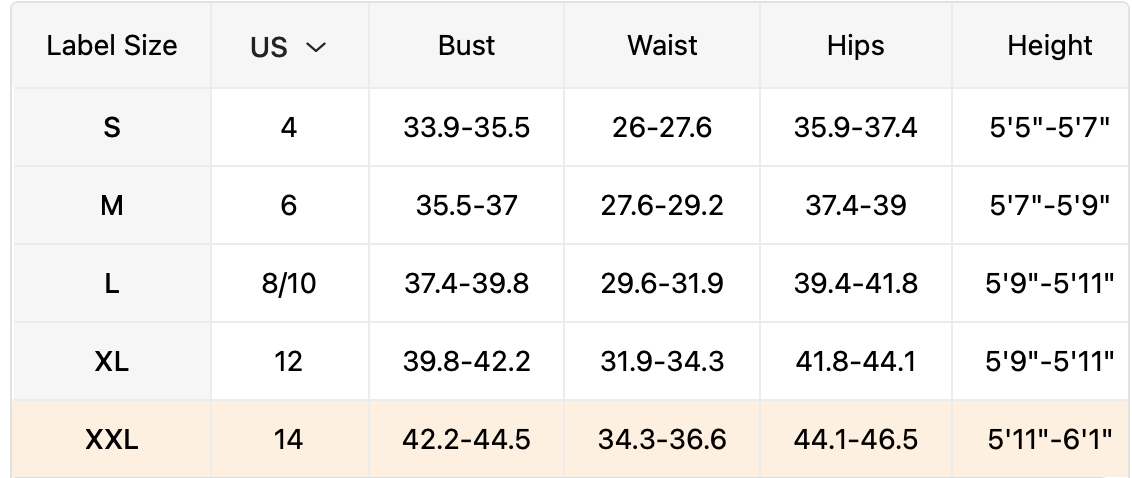Click the Waist column header

click(x=662, y=46)
